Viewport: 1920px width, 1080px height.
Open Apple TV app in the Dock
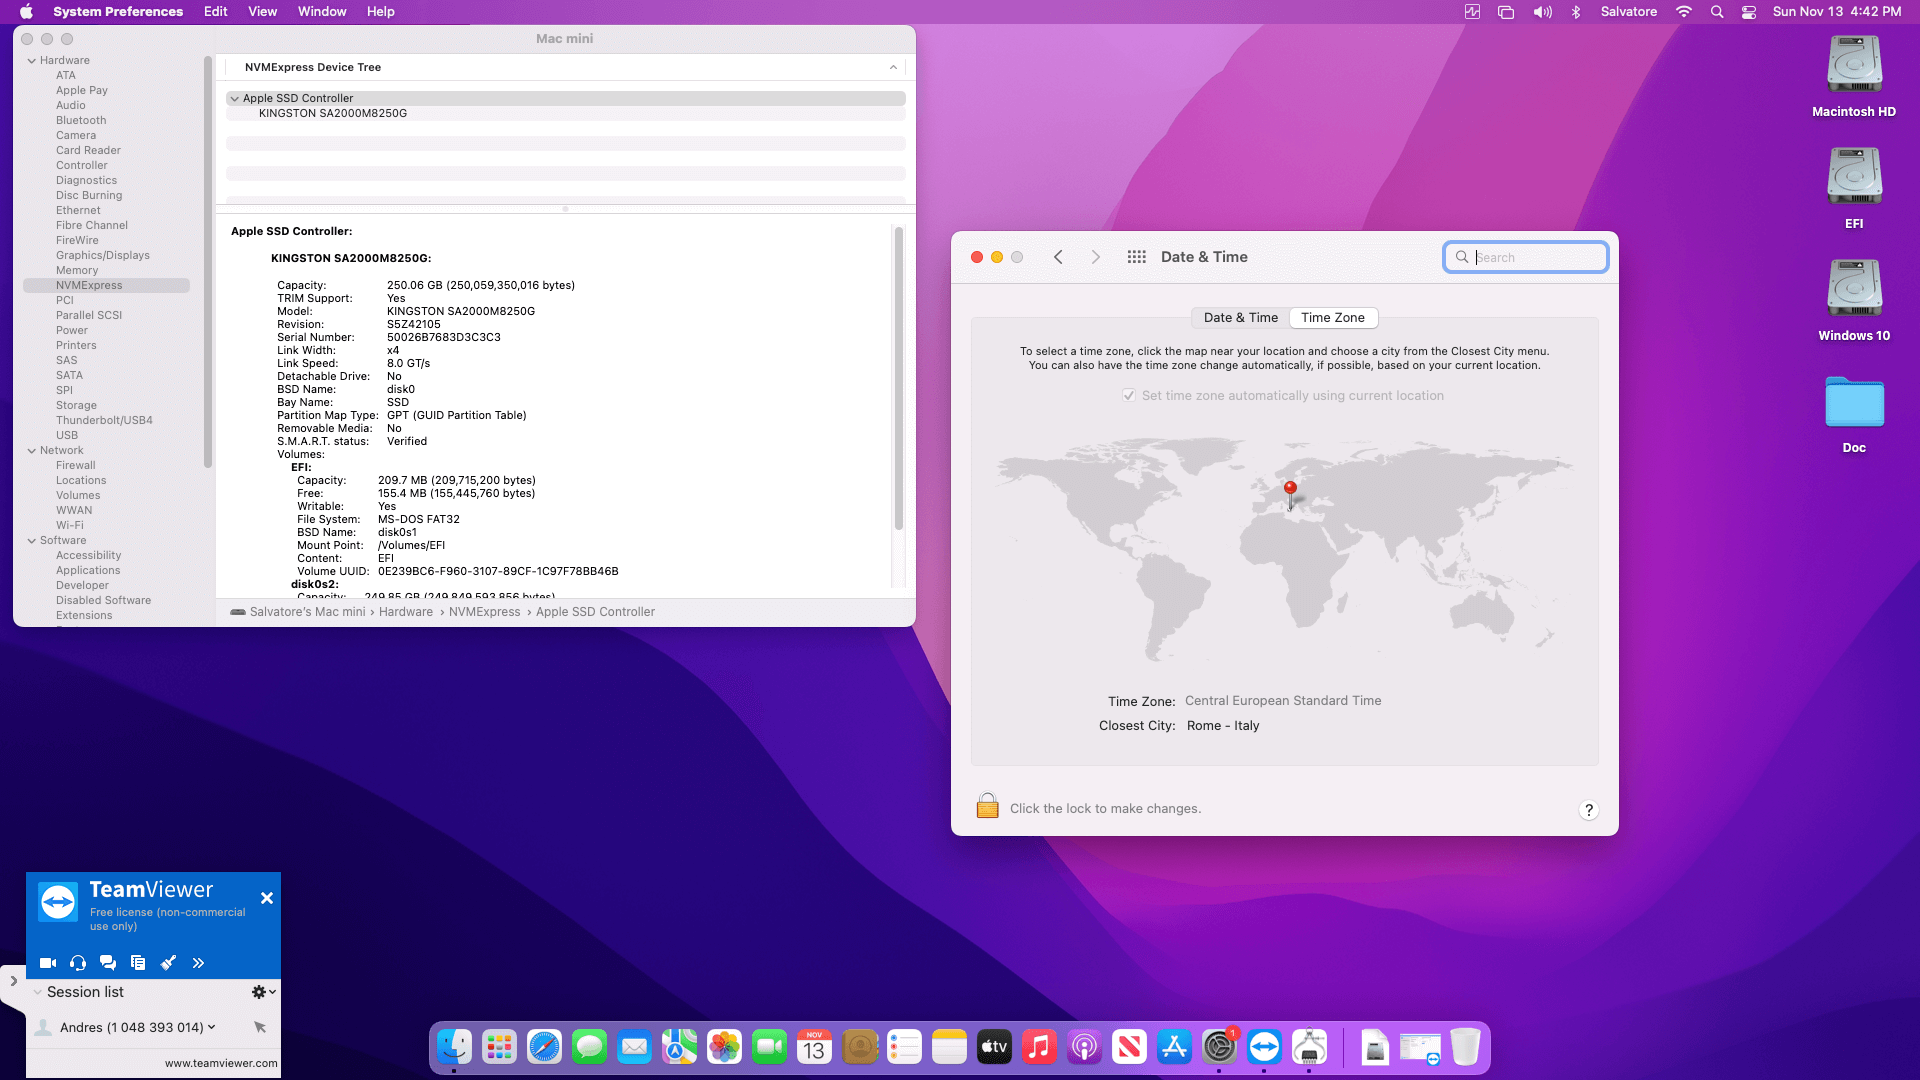(994, 1047)
